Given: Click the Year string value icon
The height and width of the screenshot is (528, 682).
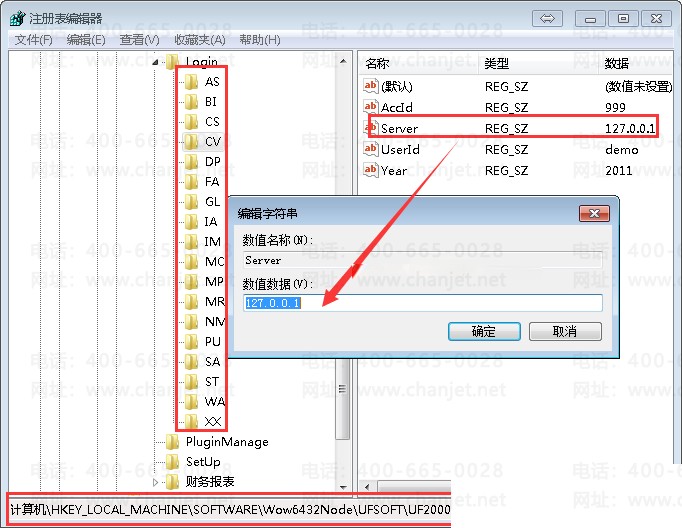Looking at the screenshot, I should click(371, 170).
